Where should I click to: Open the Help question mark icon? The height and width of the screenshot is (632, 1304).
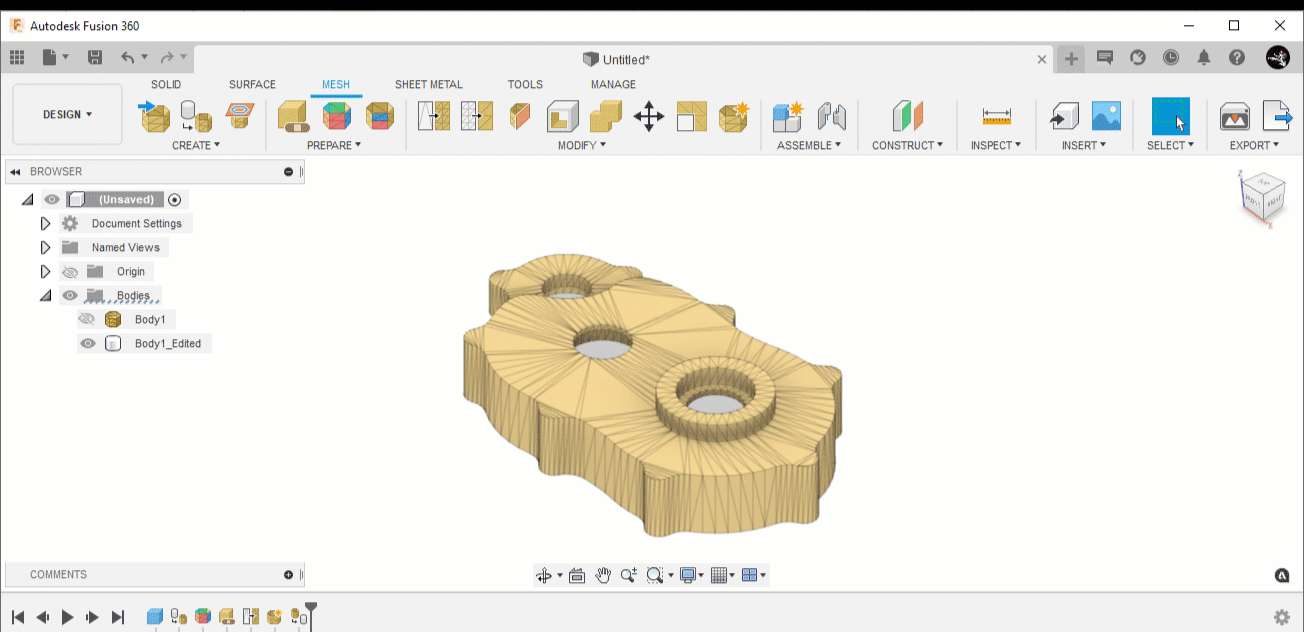coord(1237,58)
